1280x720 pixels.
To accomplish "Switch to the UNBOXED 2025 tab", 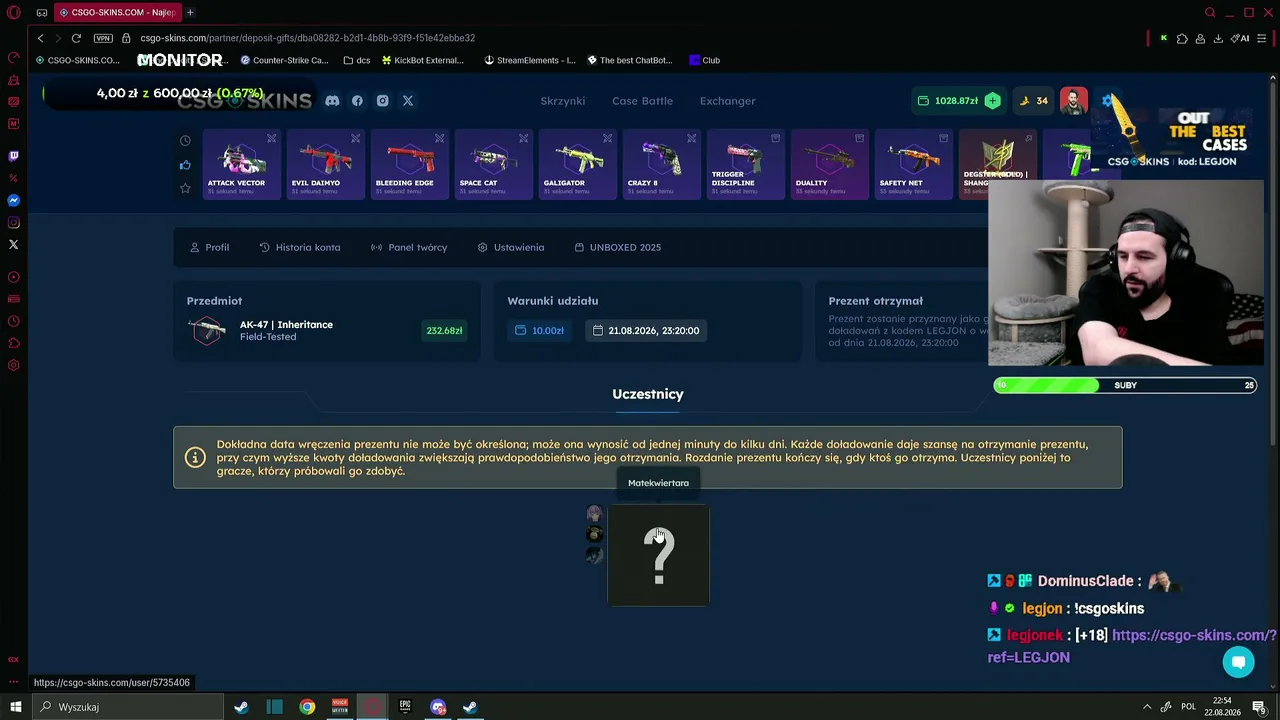I will 618,247.
